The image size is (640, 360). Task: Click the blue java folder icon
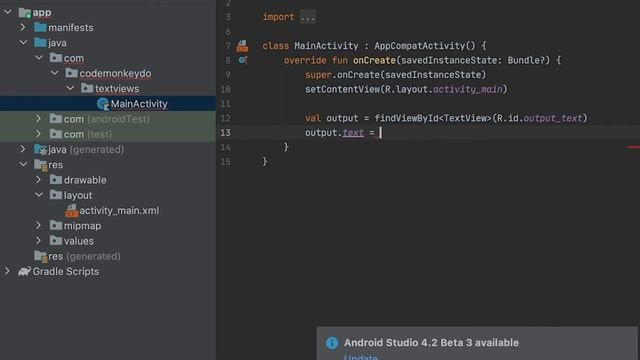point(40,42)
